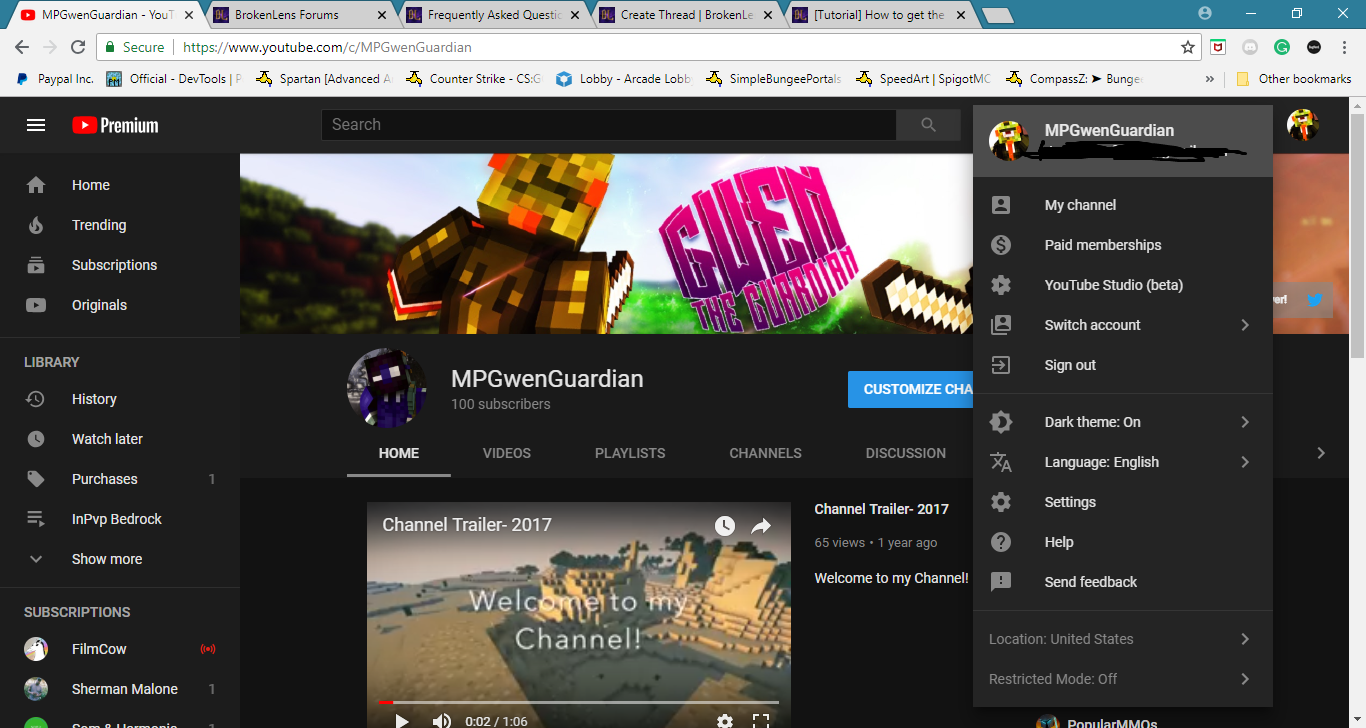
Task: Open the InPvp Bedrock playlist
Action: pos(120,519)
